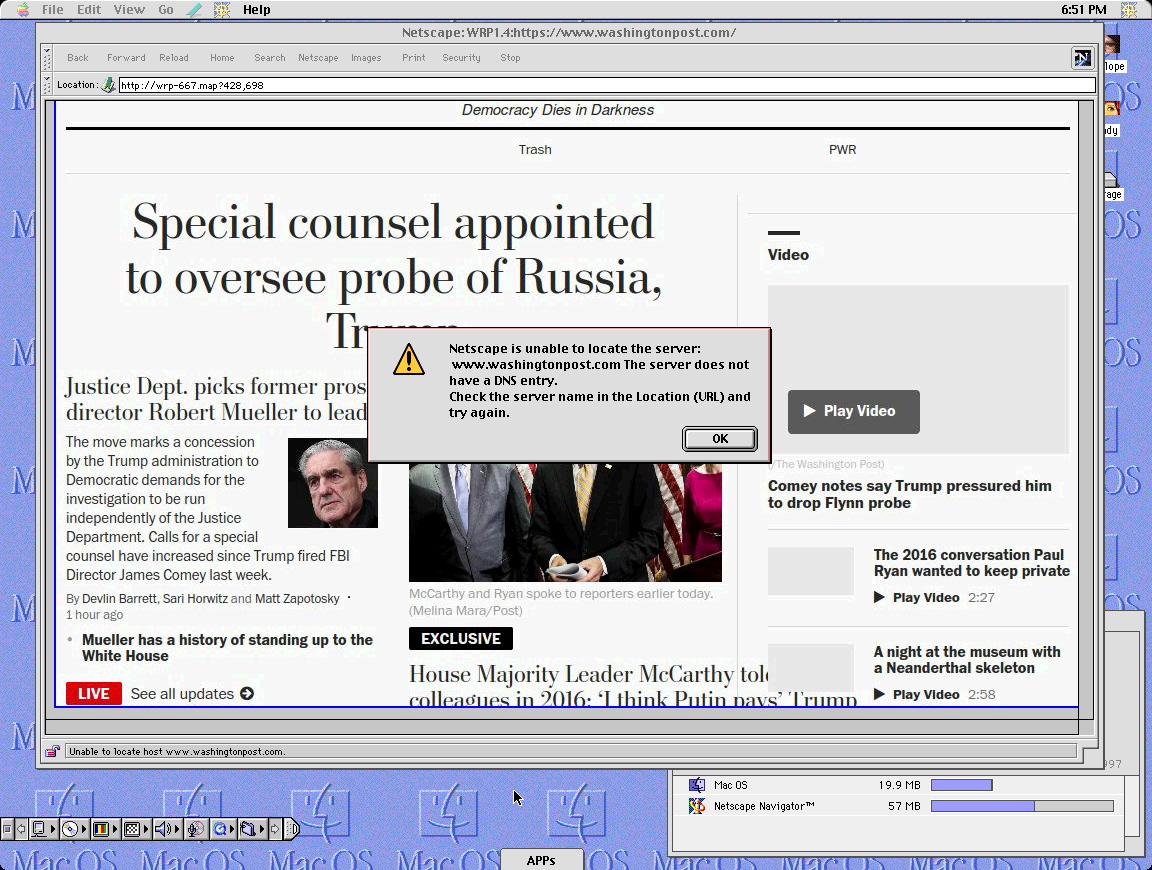Open the CD player Control Strip module
The width and height of the screenshot is (1152, 870).
point(73,830)
